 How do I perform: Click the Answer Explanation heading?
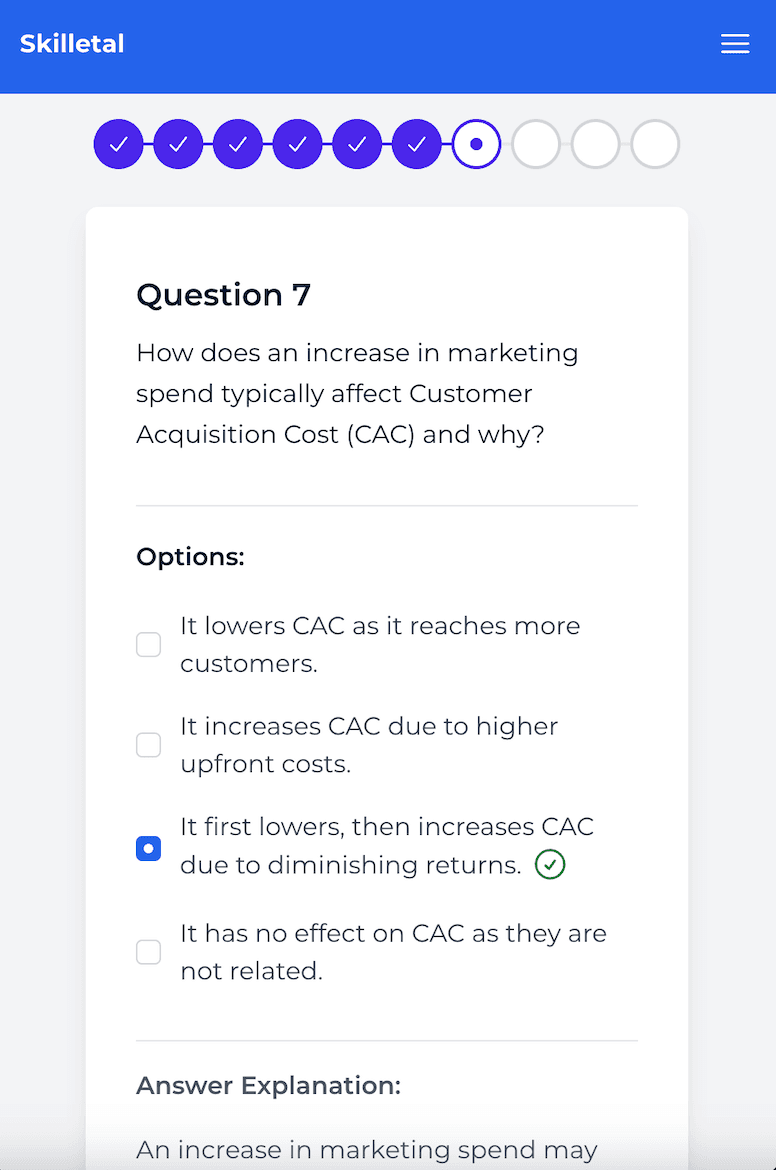click(x=268, y=1086)
